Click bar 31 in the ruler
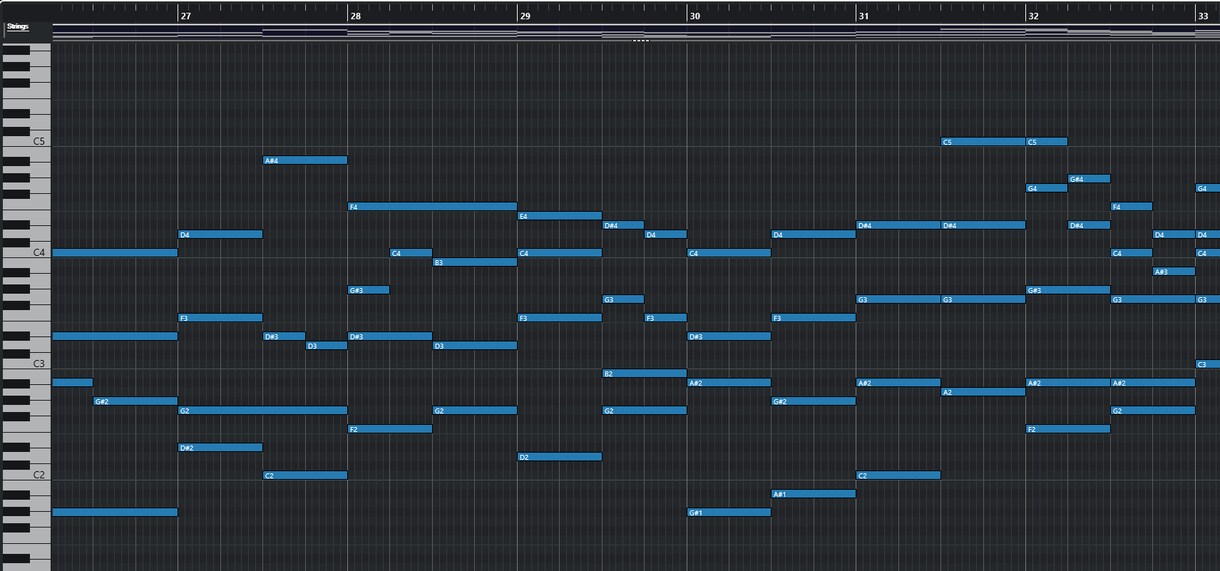Image resolution: width=1220 pixels, height=571 pixels. click(x=864, y=16)
